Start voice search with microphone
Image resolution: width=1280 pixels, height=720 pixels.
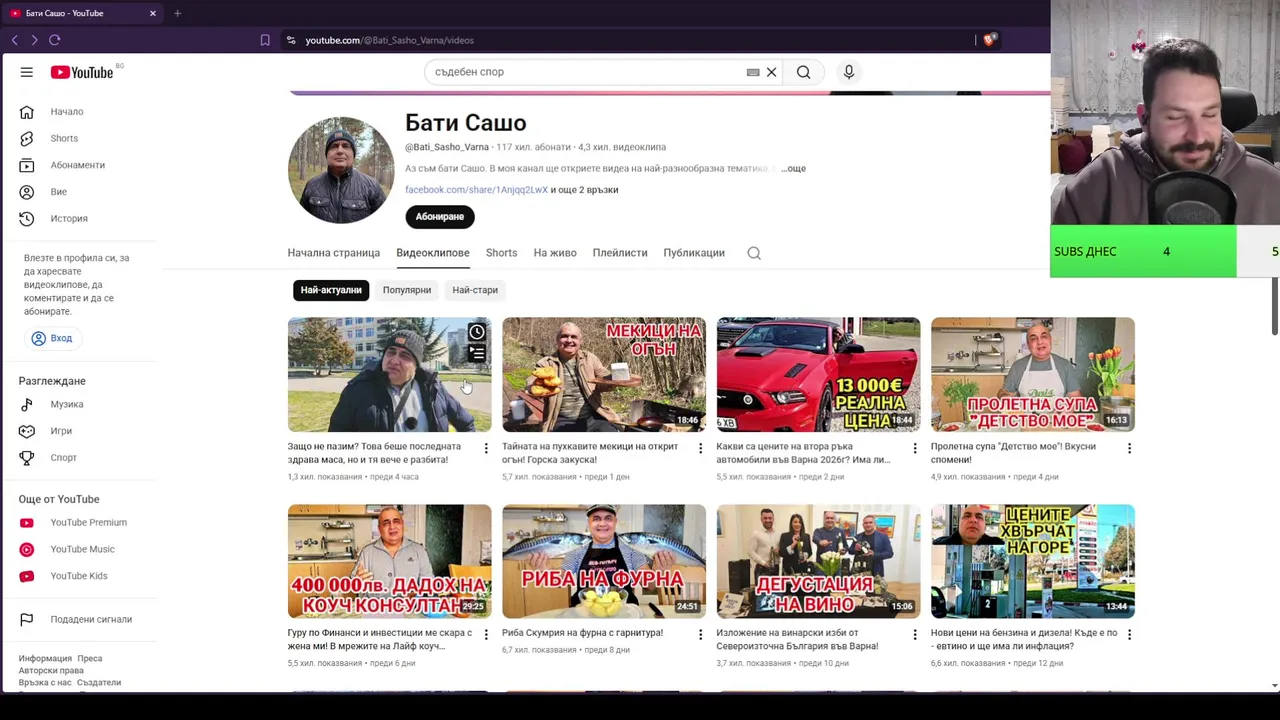849,72
